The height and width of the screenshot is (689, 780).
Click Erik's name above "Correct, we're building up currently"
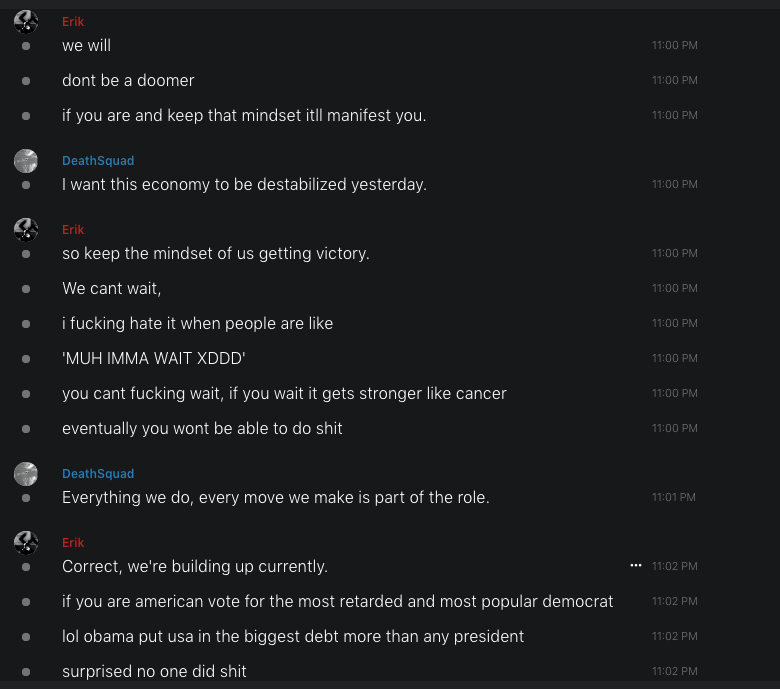(73, 543)
